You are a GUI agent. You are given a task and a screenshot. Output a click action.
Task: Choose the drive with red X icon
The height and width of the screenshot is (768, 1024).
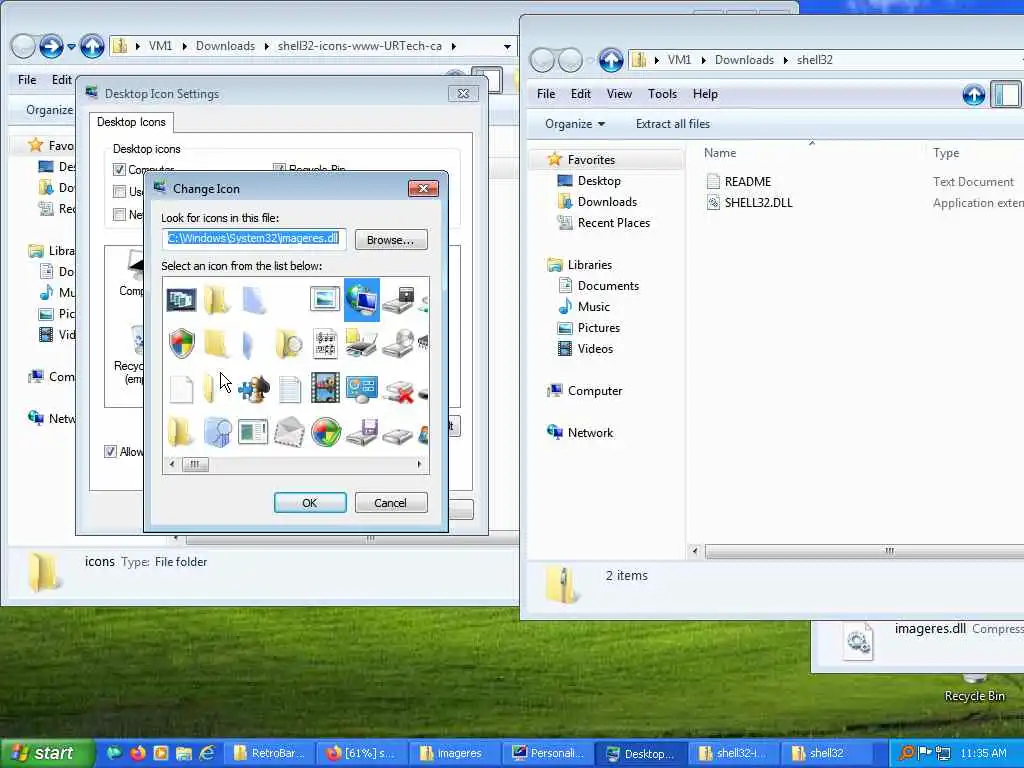pyautogui.click(x=398, y=391)
